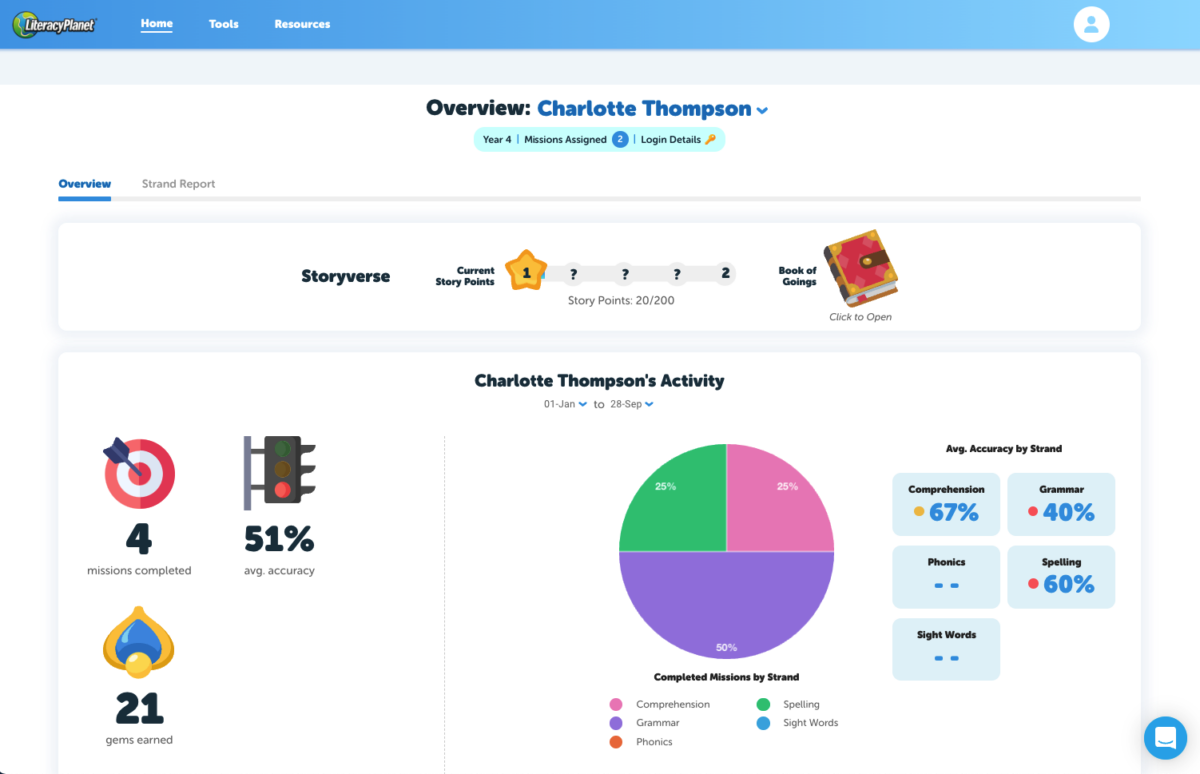Click the Login Details key icon
The image size is (1200, 774).
tap(711, 140)
